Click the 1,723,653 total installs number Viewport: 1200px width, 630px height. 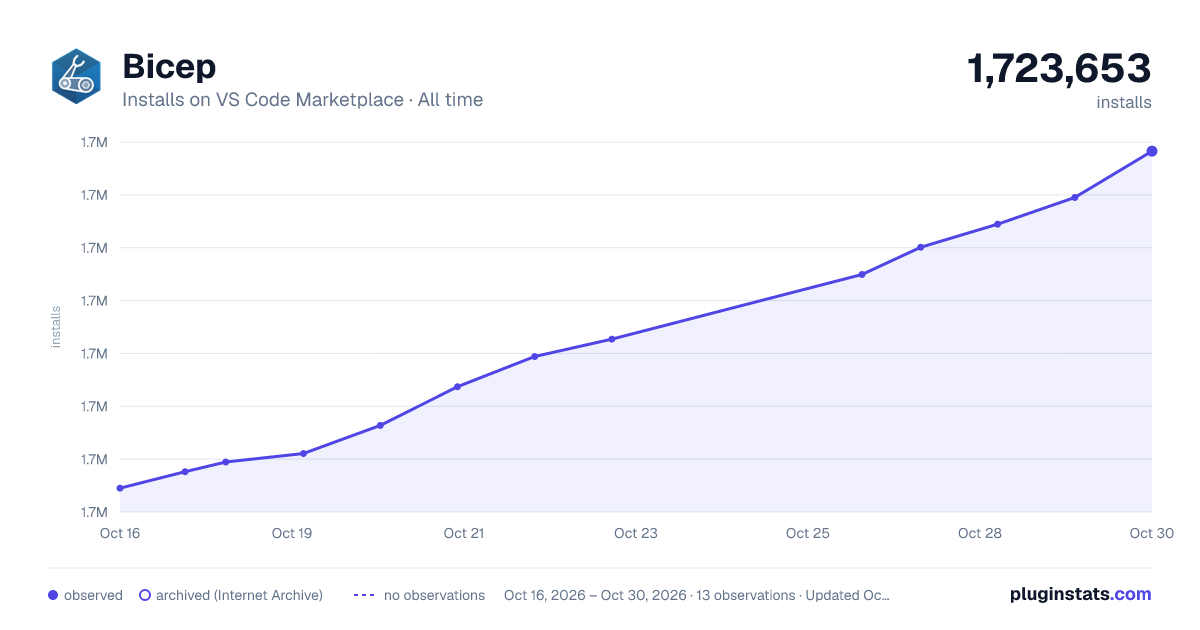(x=1059, y=69)
